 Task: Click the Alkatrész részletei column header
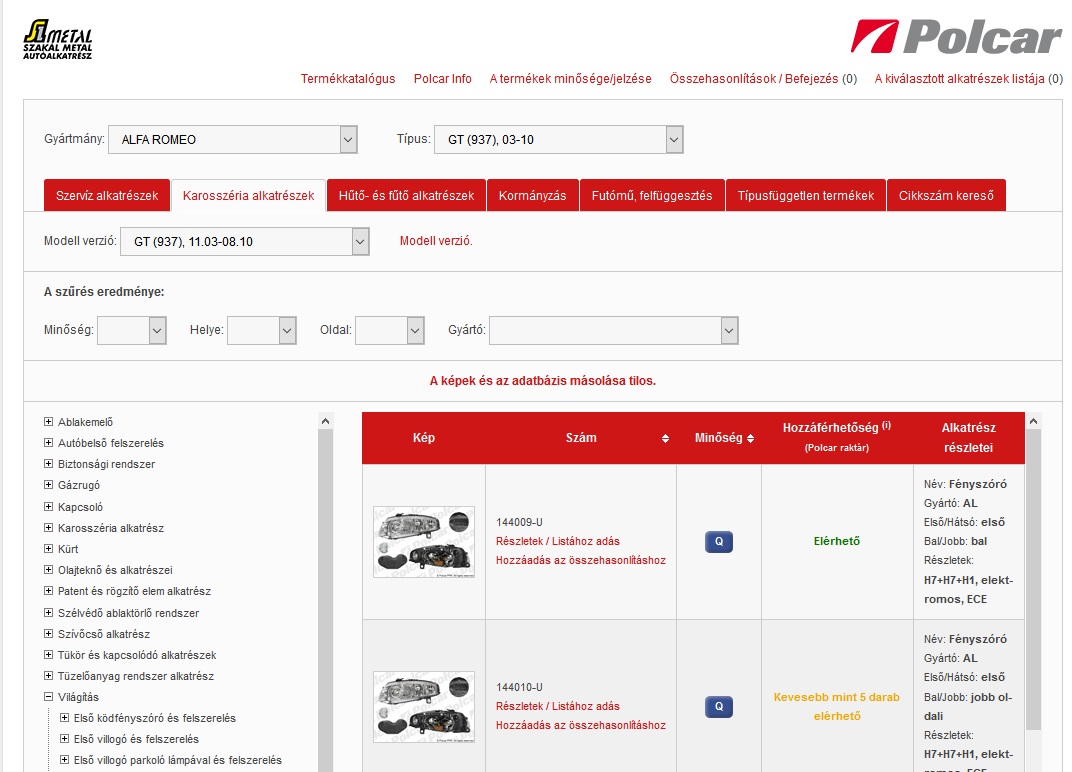click(969, 438)
